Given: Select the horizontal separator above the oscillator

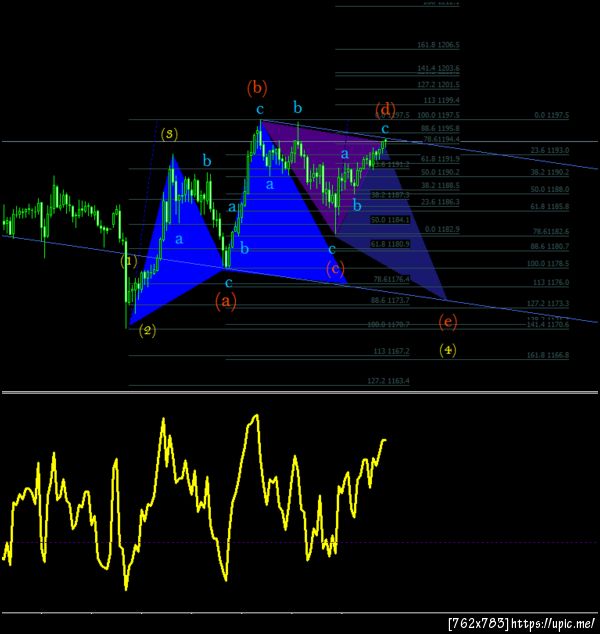Looking at the screenshot, I should click(x=300, y=392).
